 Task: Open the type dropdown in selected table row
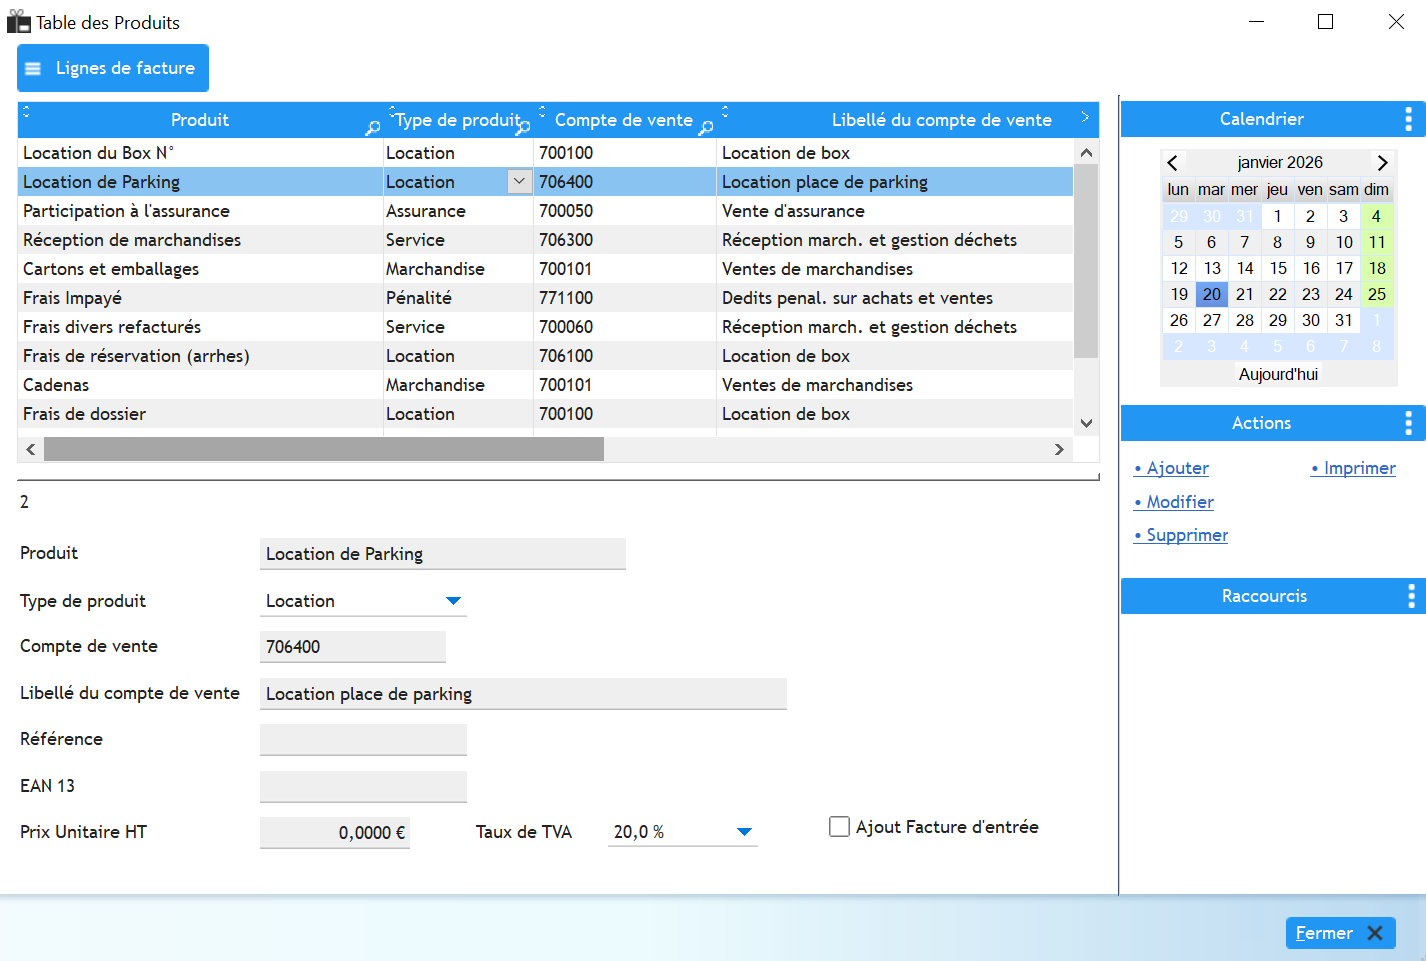519,182
